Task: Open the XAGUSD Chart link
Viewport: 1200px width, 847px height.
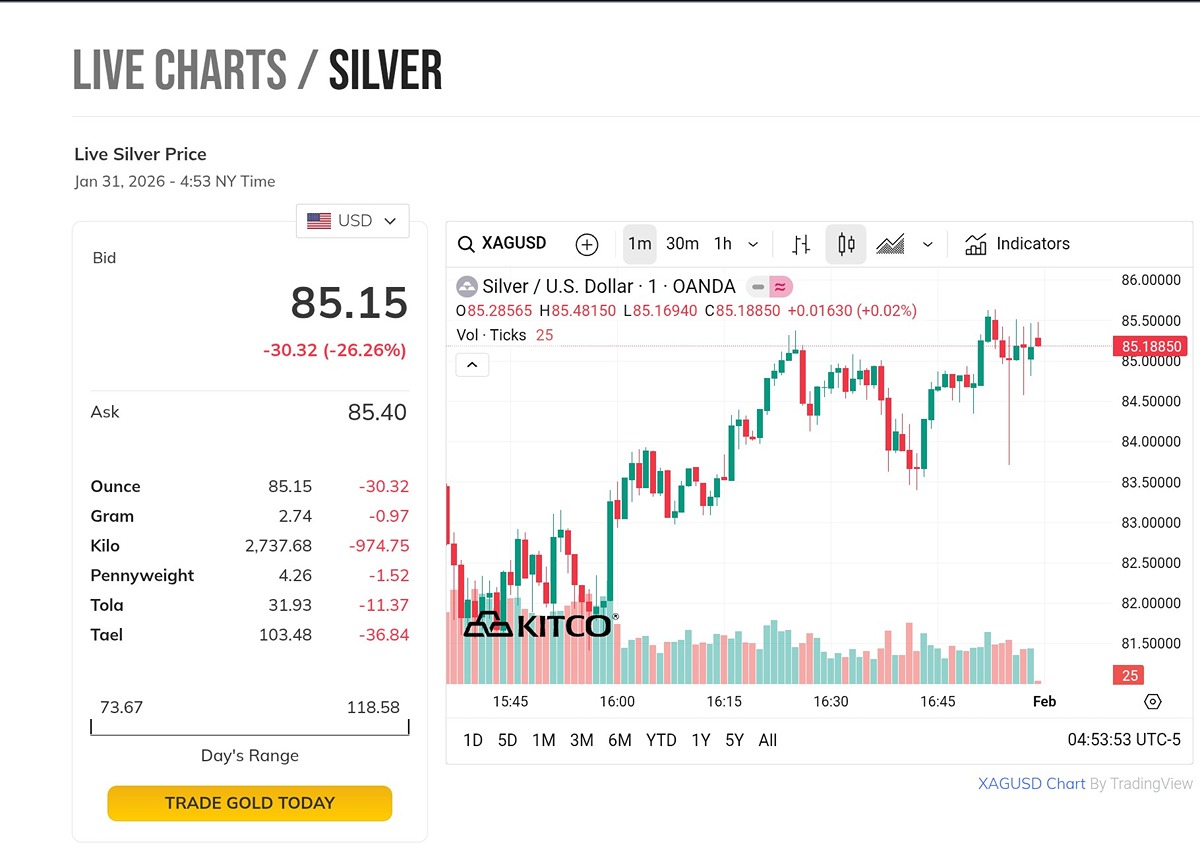Action: 1031,784
